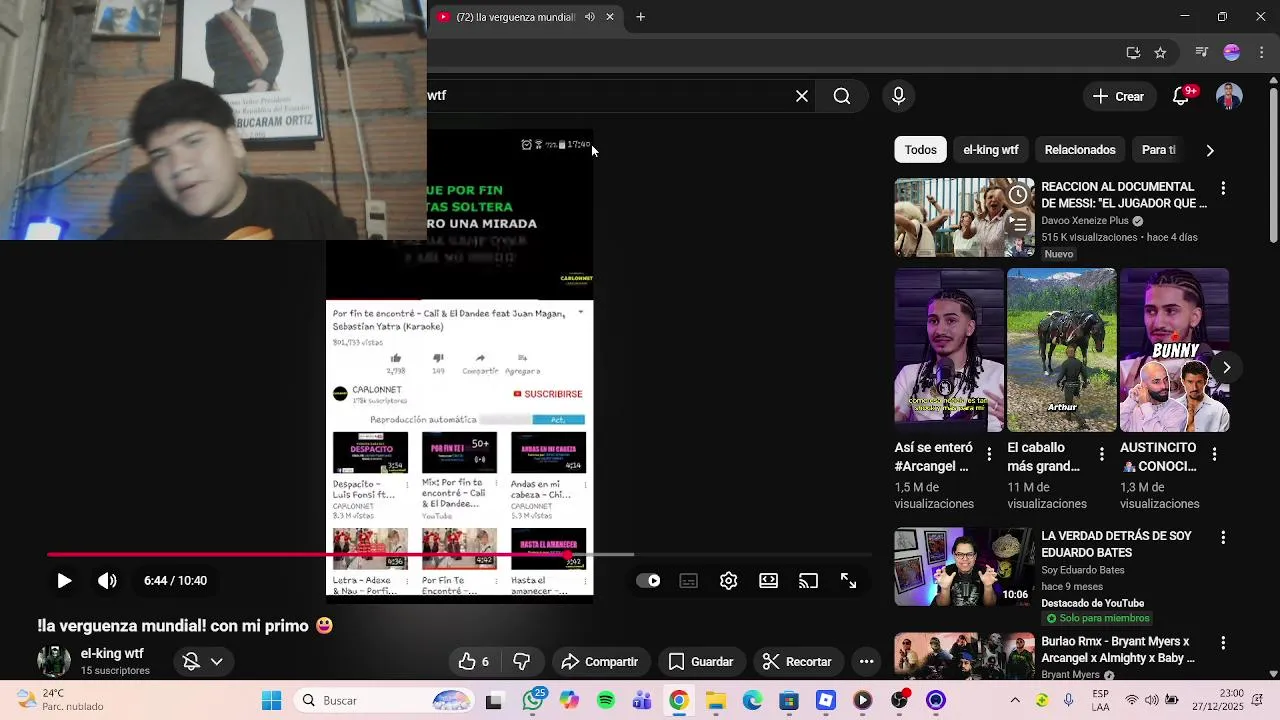This screenshot has width=1280, height=720.
Task: Toggle the autoplay switch in player controls
Action: 648,581
